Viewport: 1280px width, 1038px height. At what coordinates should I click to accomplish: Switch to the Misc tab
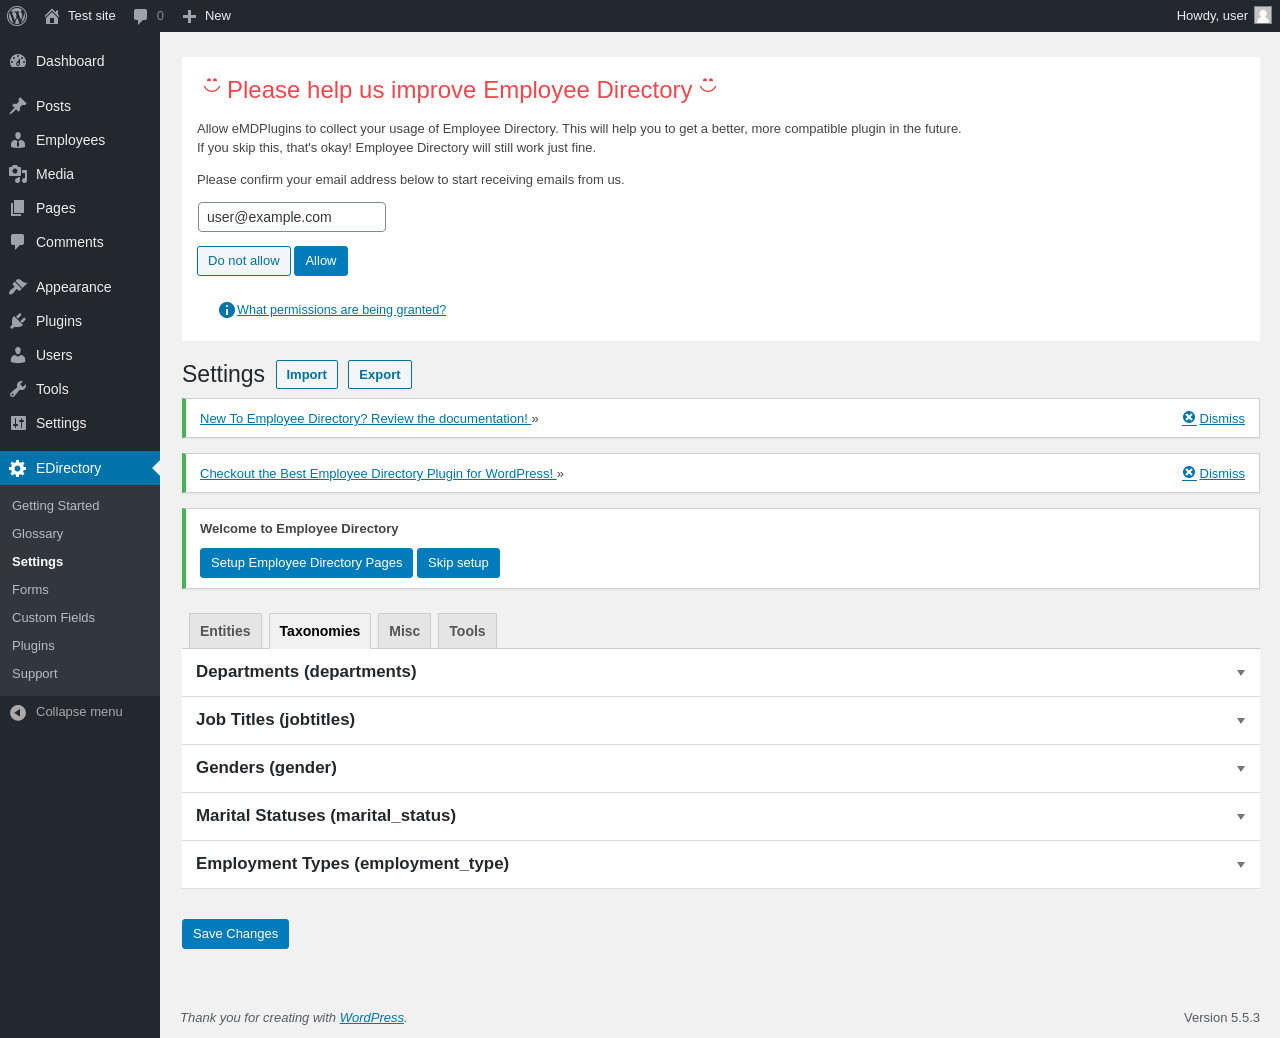pyautogui.click(x=404, y=631)
